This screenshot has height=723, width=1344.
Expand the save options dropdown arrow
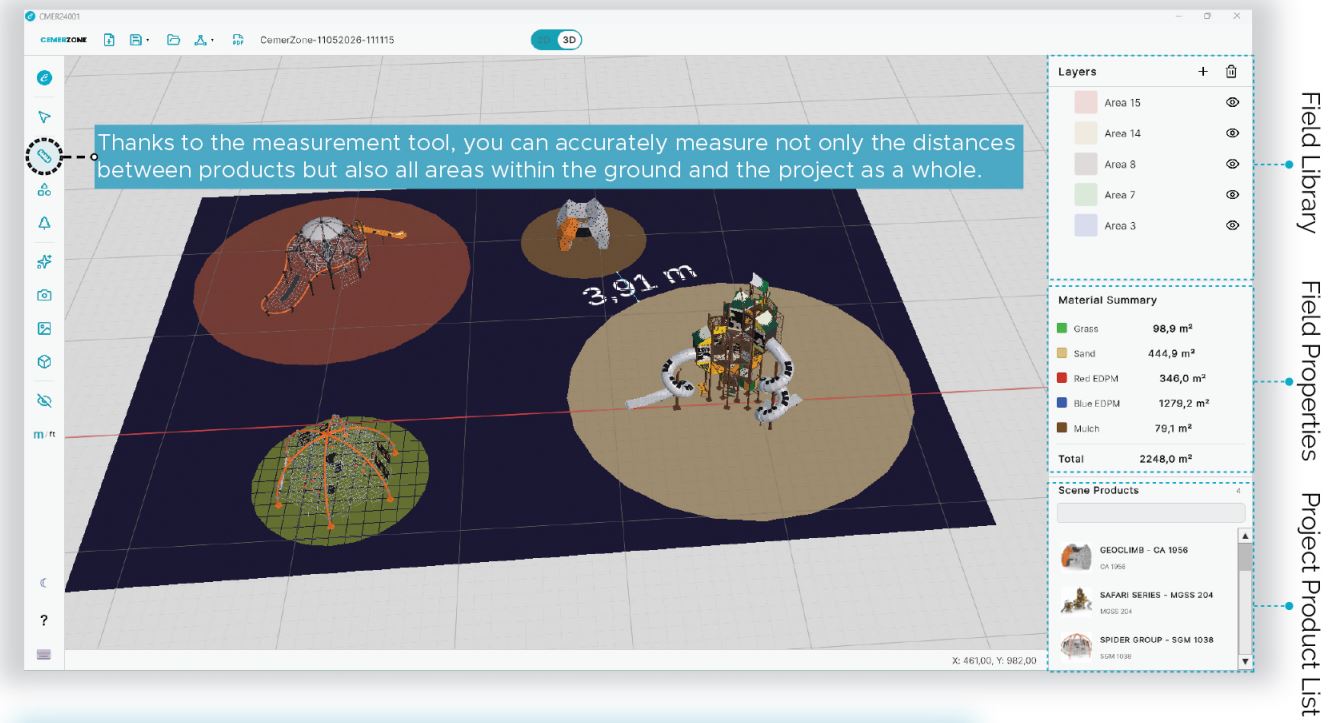point(148,42)
